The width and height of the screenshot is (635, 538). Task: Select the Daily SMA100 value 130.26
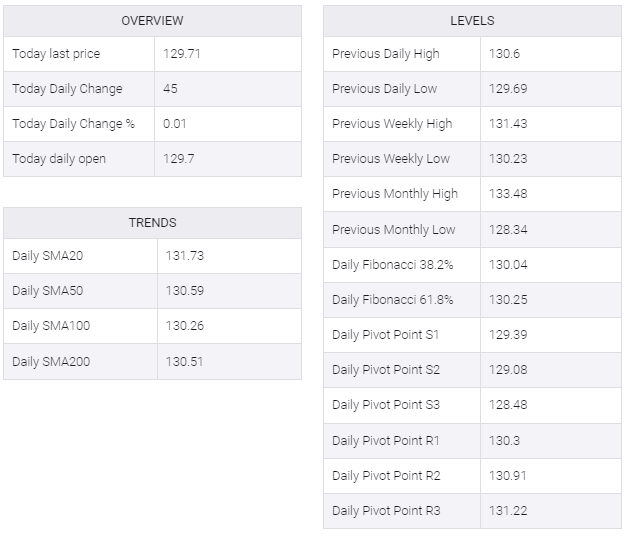coord(185,326)
